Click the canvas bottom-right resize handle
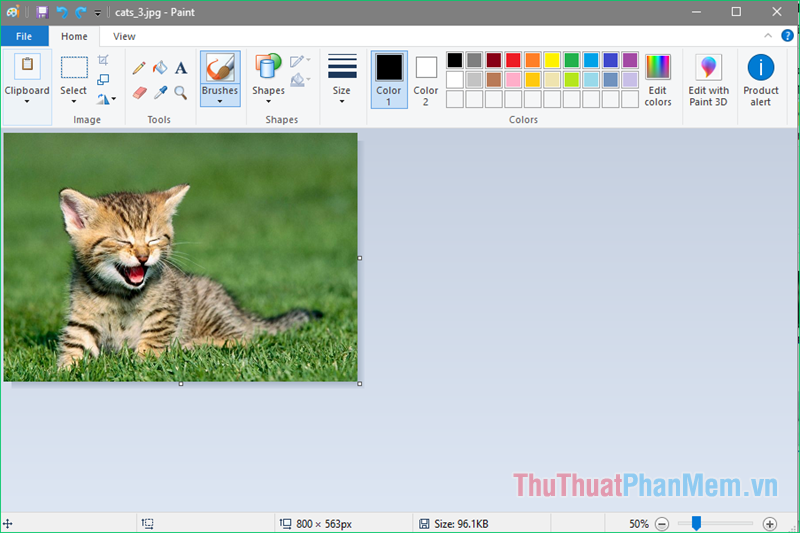Image resolution: width=800 pixels, height=533 pixels. (x=360, y=384)
